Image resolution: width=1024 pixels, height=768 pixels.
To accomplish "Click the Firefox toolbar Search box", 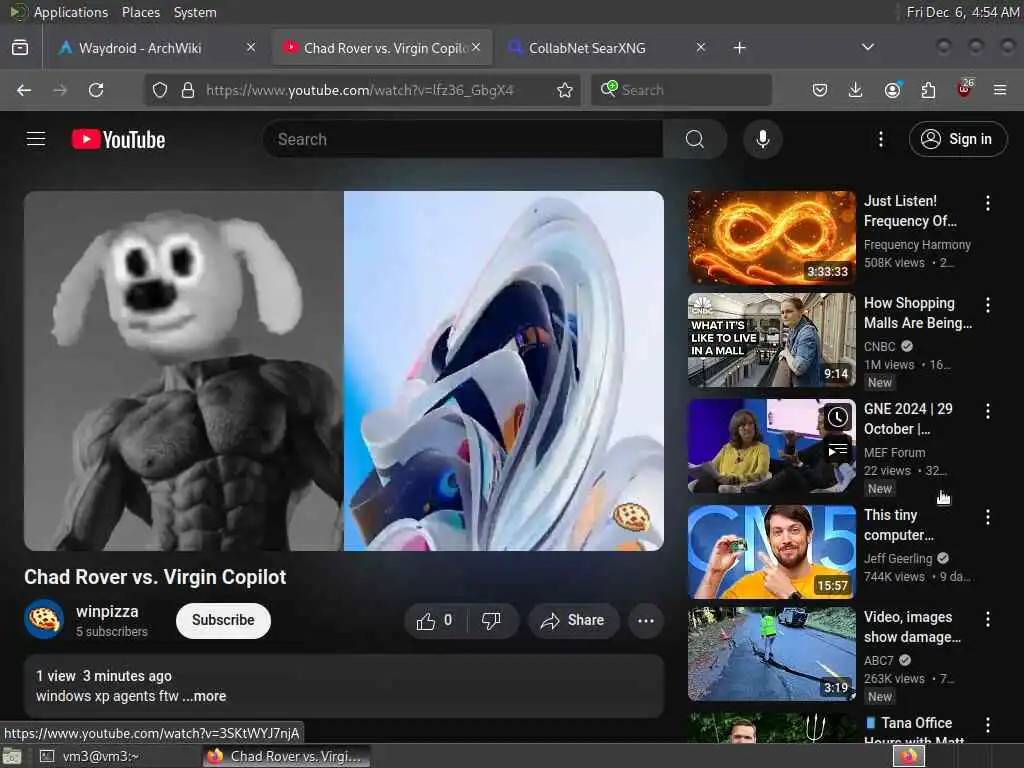I will click(x=681, y=89).
